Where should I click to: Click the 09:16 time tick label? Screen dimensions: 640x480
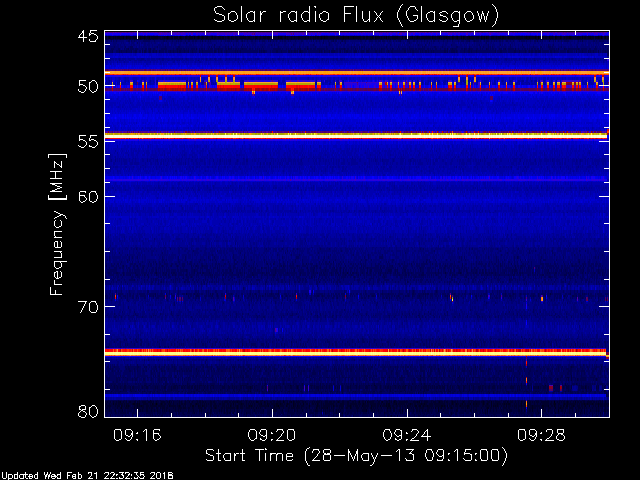(138, 435)
